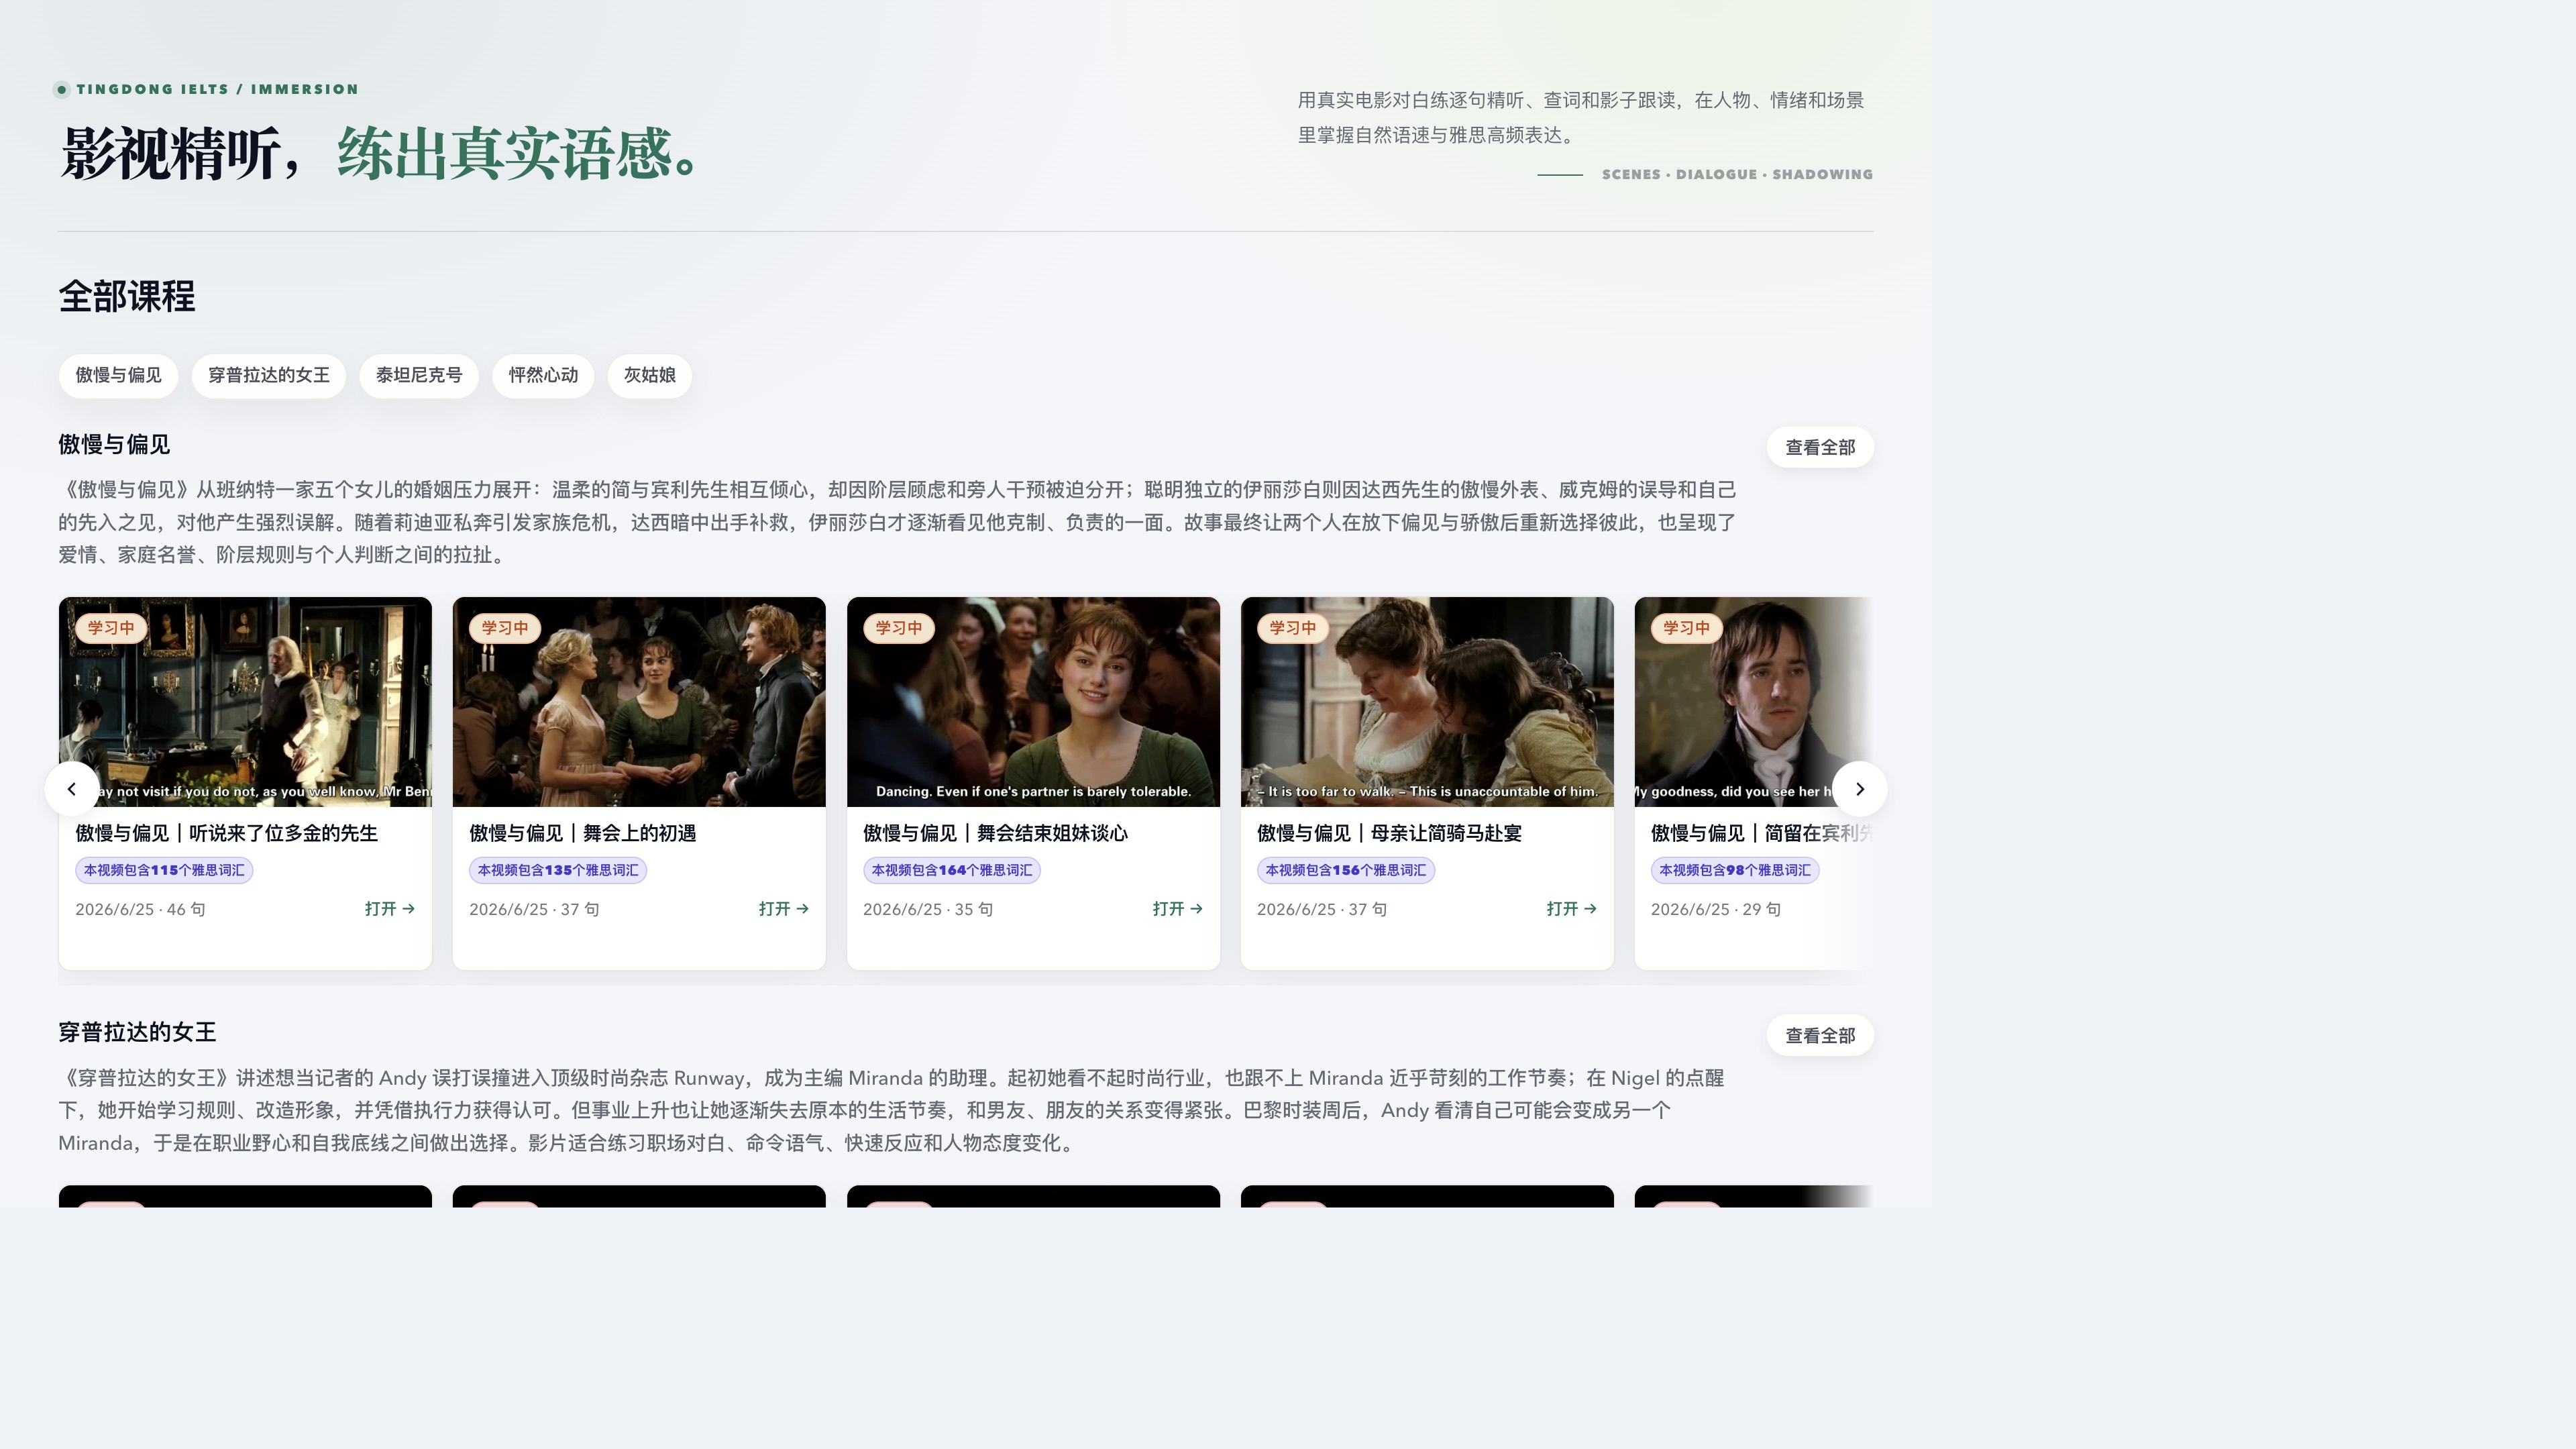Click the 164个雅思词汇 vocabulary badge

[952, 870]
